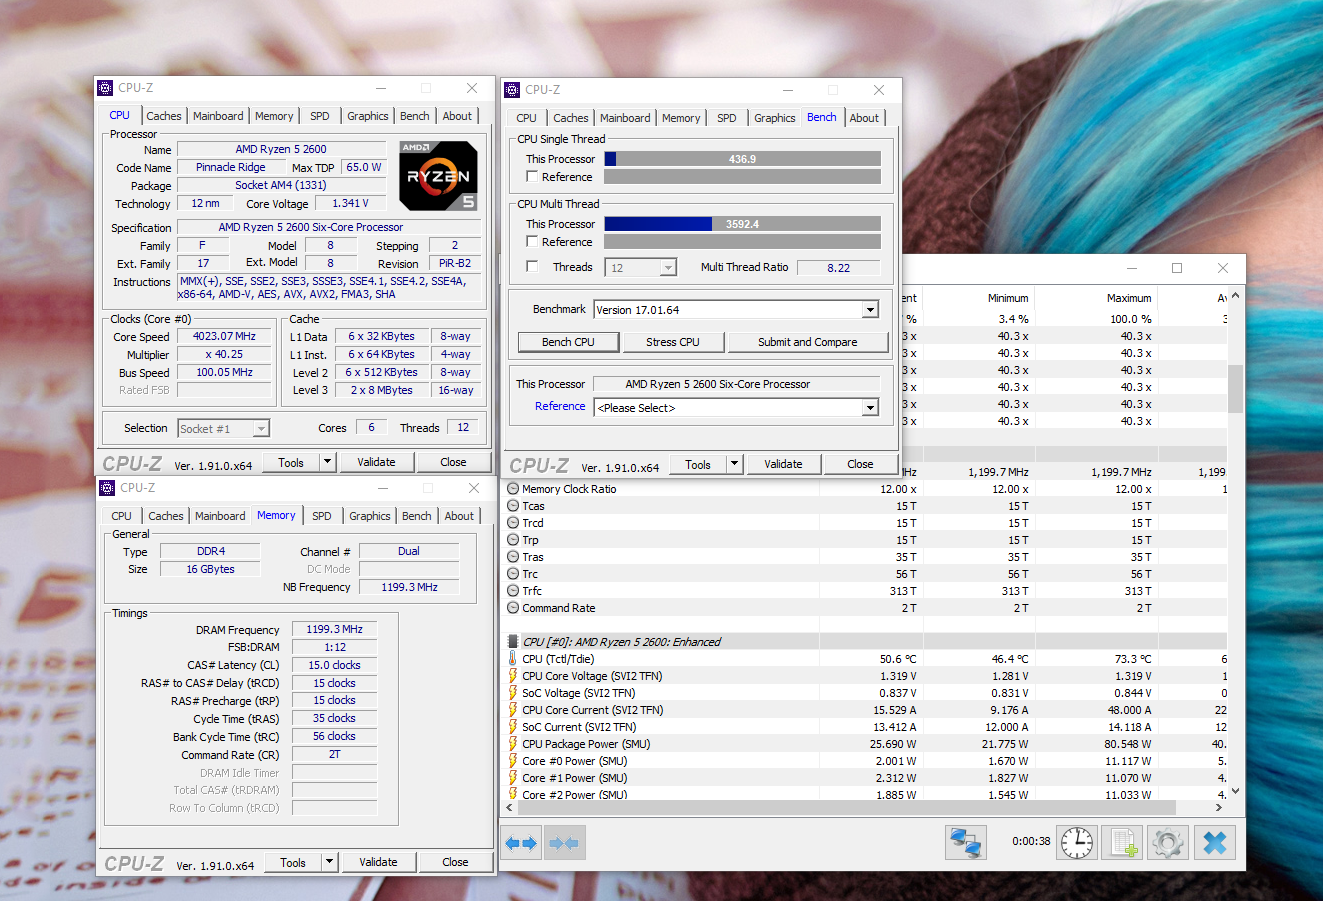Click the single thread This Processor score bar
The width and height of the screenshot is (1323, 901).
[x=742, y=159]
